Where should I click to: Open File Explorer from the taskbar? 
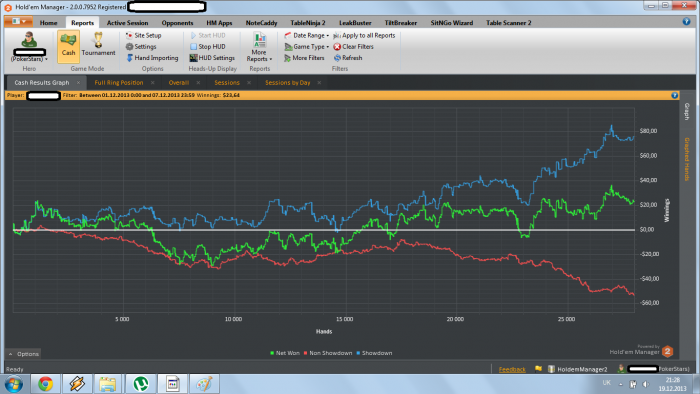[x=108, y=384]
